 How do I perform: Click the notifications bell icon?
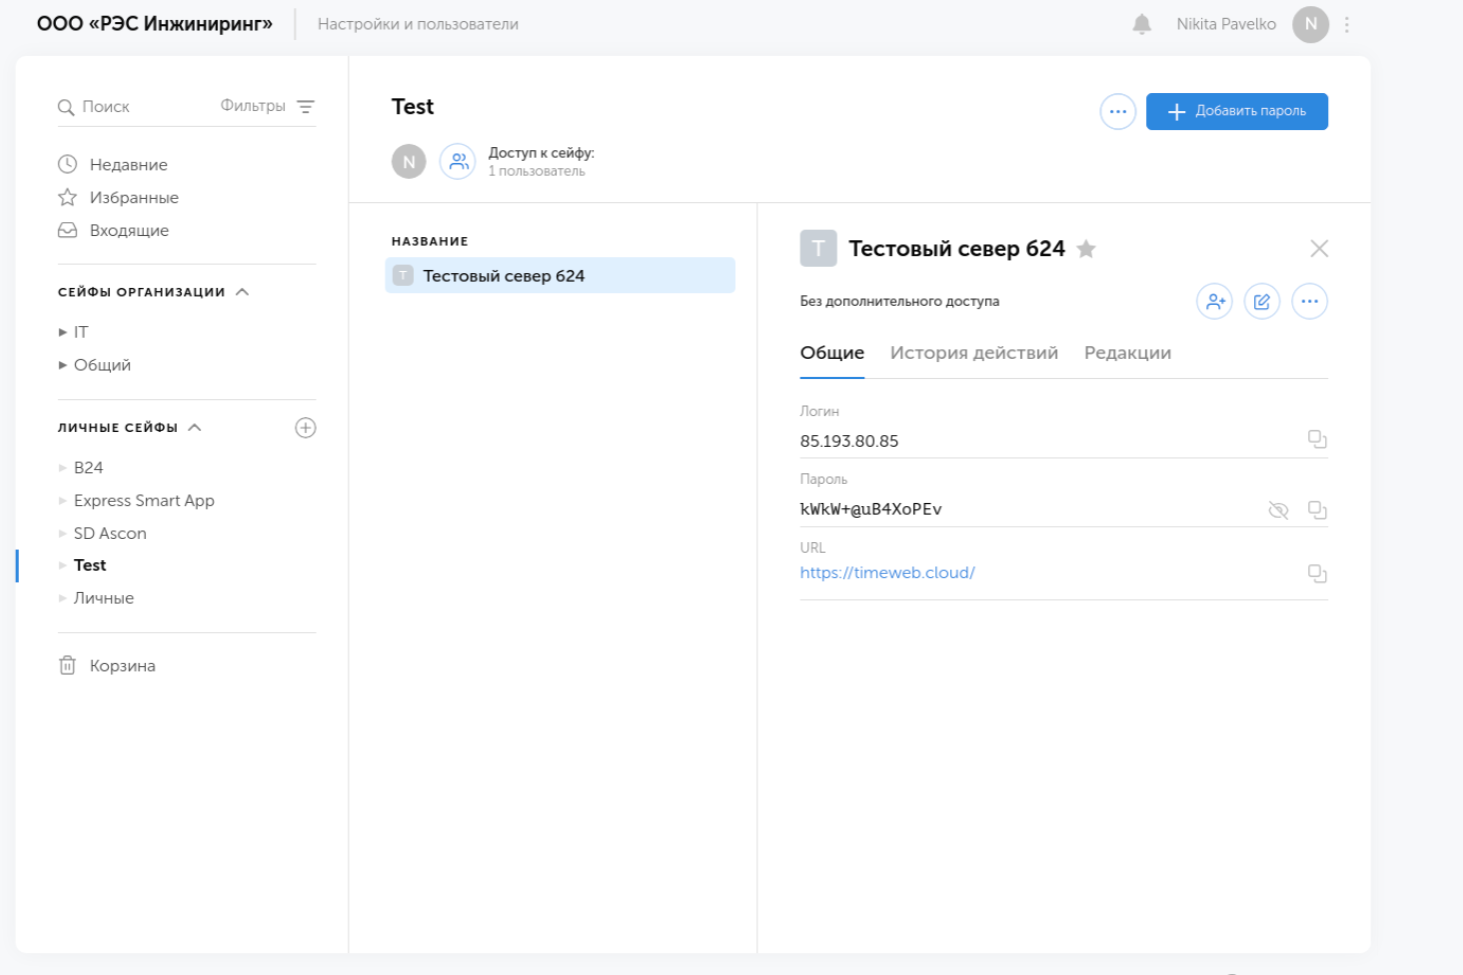1141,24
